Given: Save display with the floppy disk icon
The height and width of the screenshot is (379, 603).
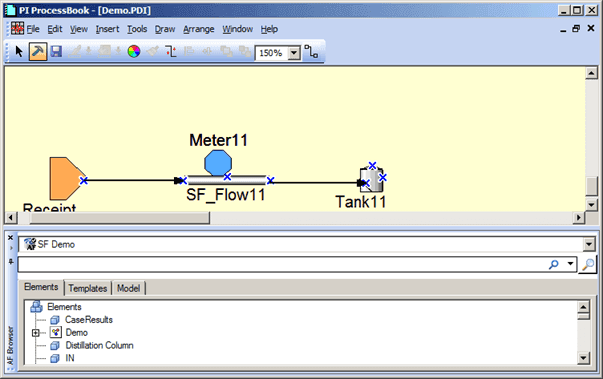Looking at the screenshot, I should coord(56,51).
